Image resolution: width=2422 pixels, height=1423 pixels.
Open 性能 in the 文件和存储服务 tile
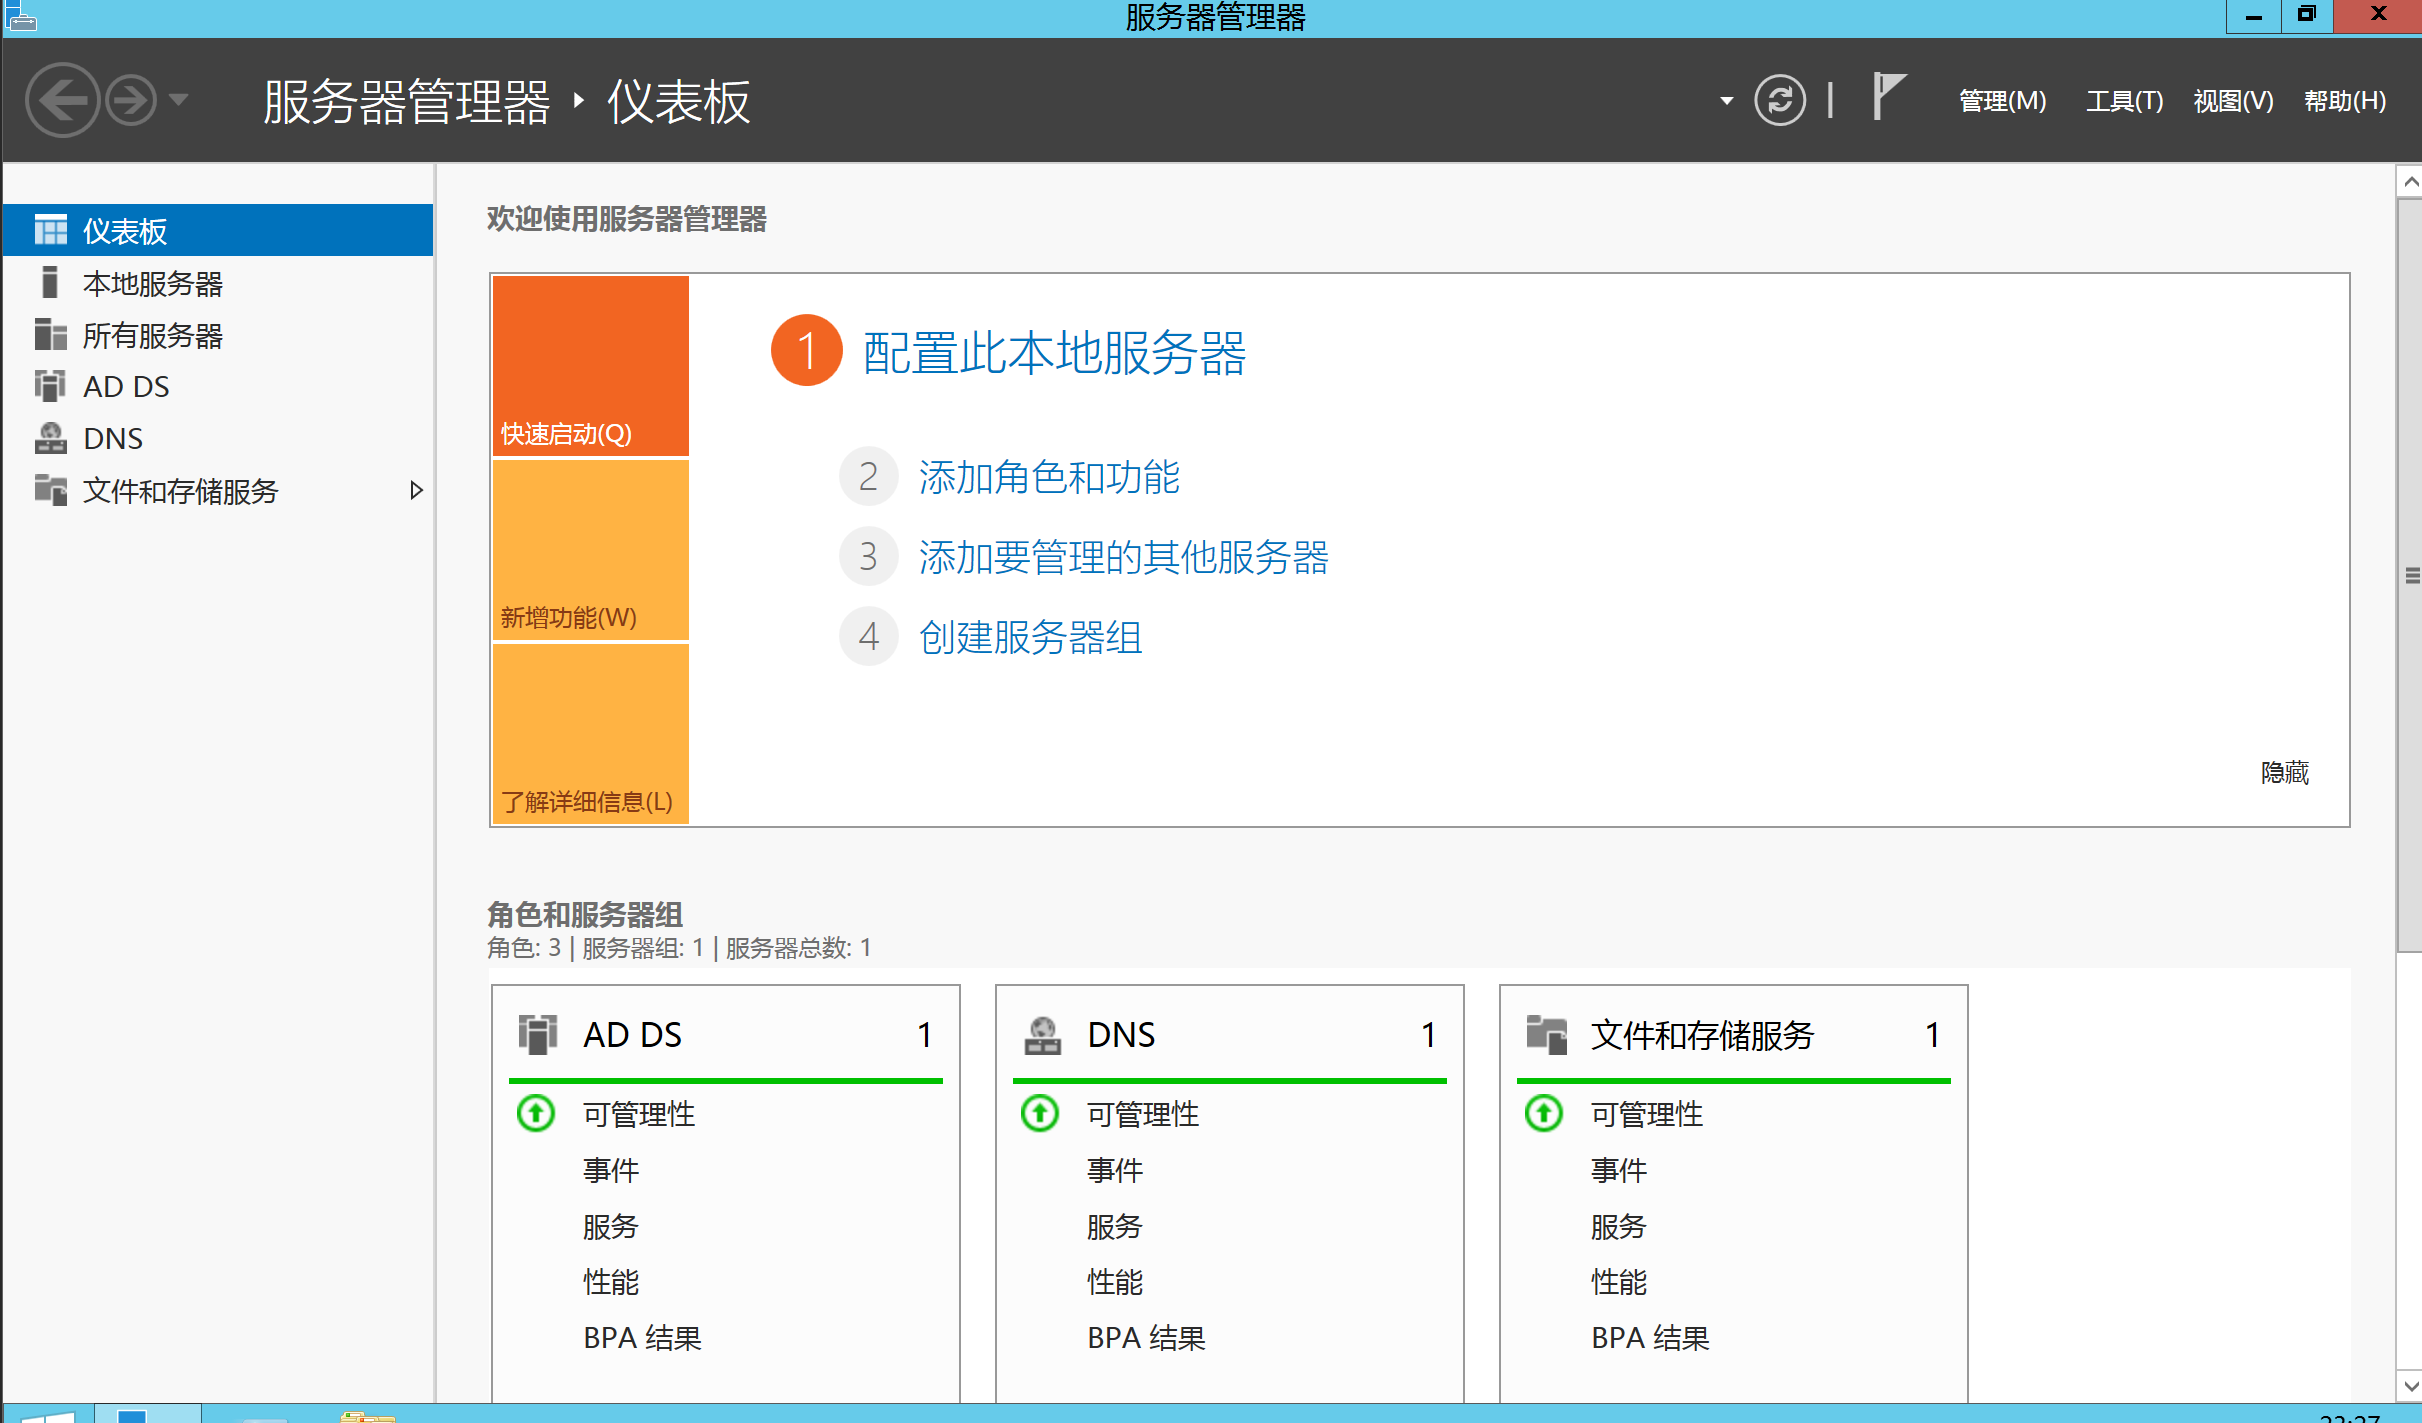1619,1282
